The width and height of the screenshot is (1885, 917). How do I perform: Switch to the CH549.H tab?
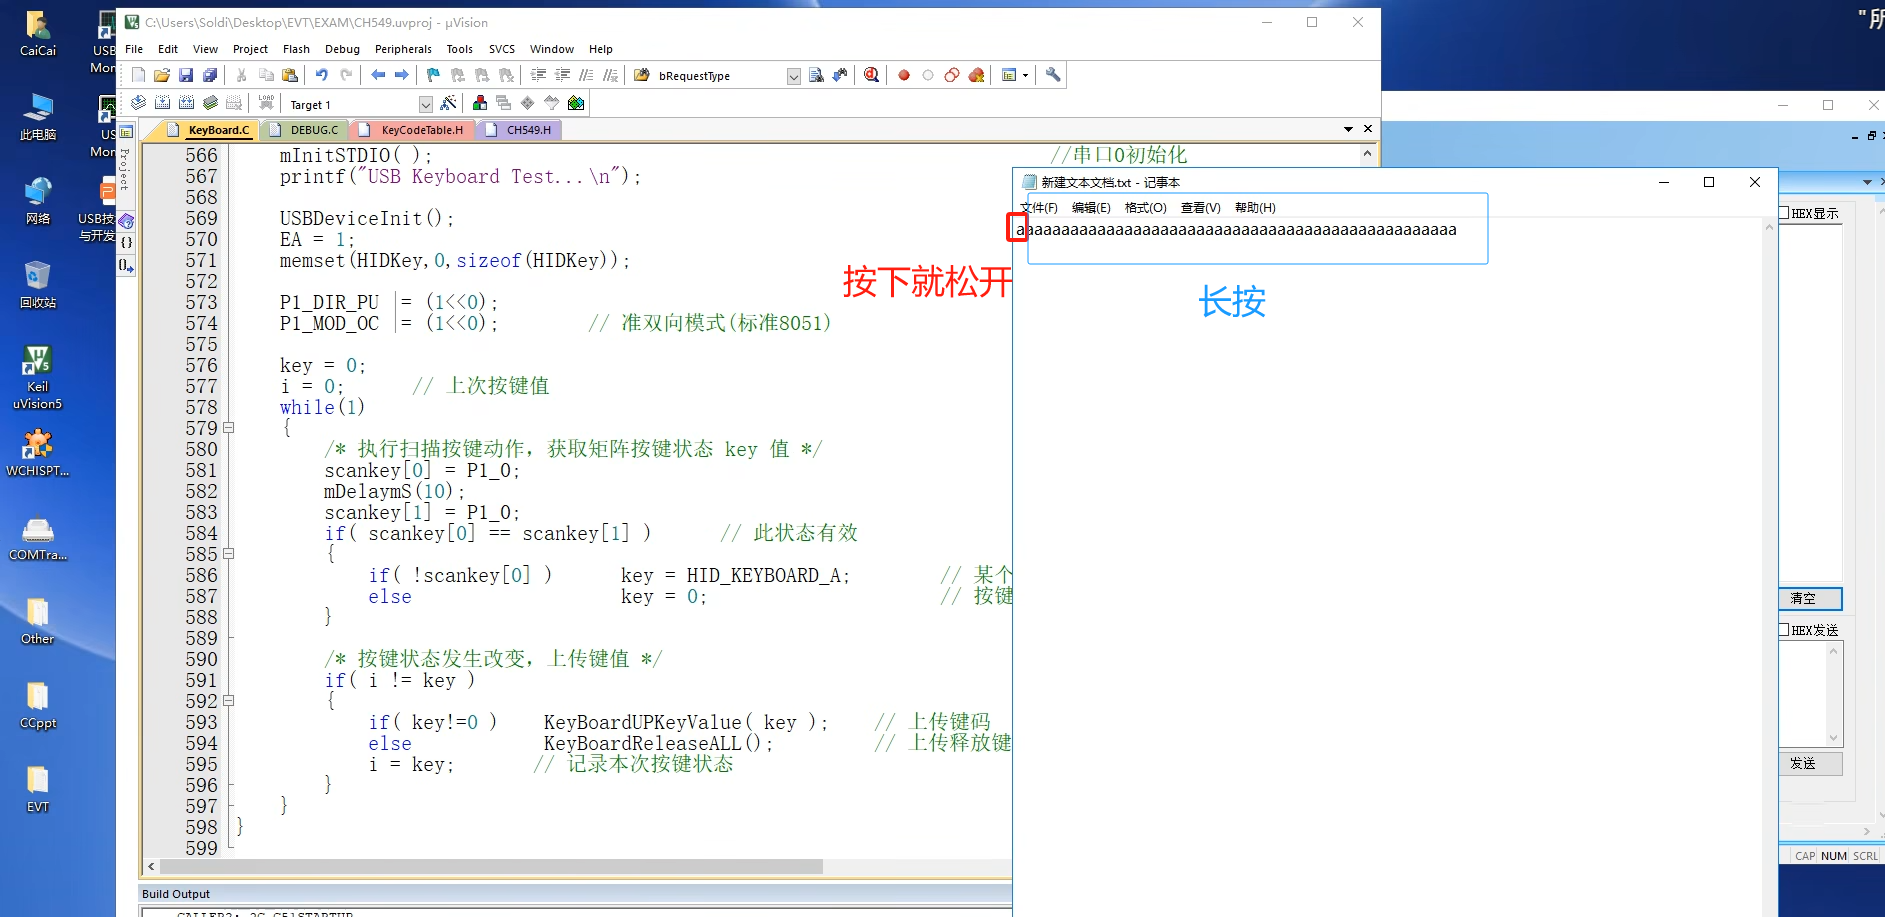coord(520,130)
